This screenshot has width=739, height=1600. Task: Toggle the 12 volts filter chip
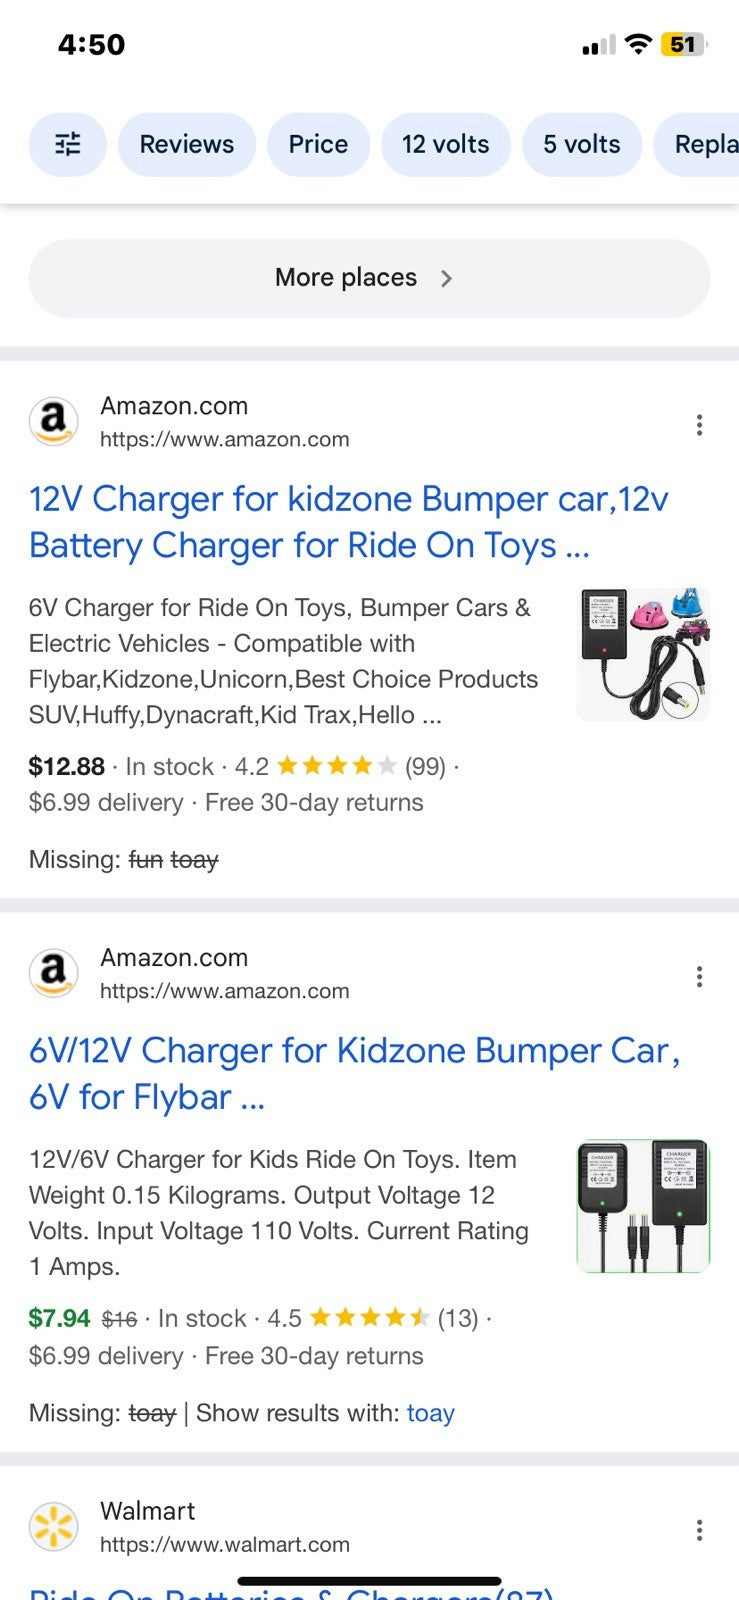pyautogui.click(x=445, y=145)
